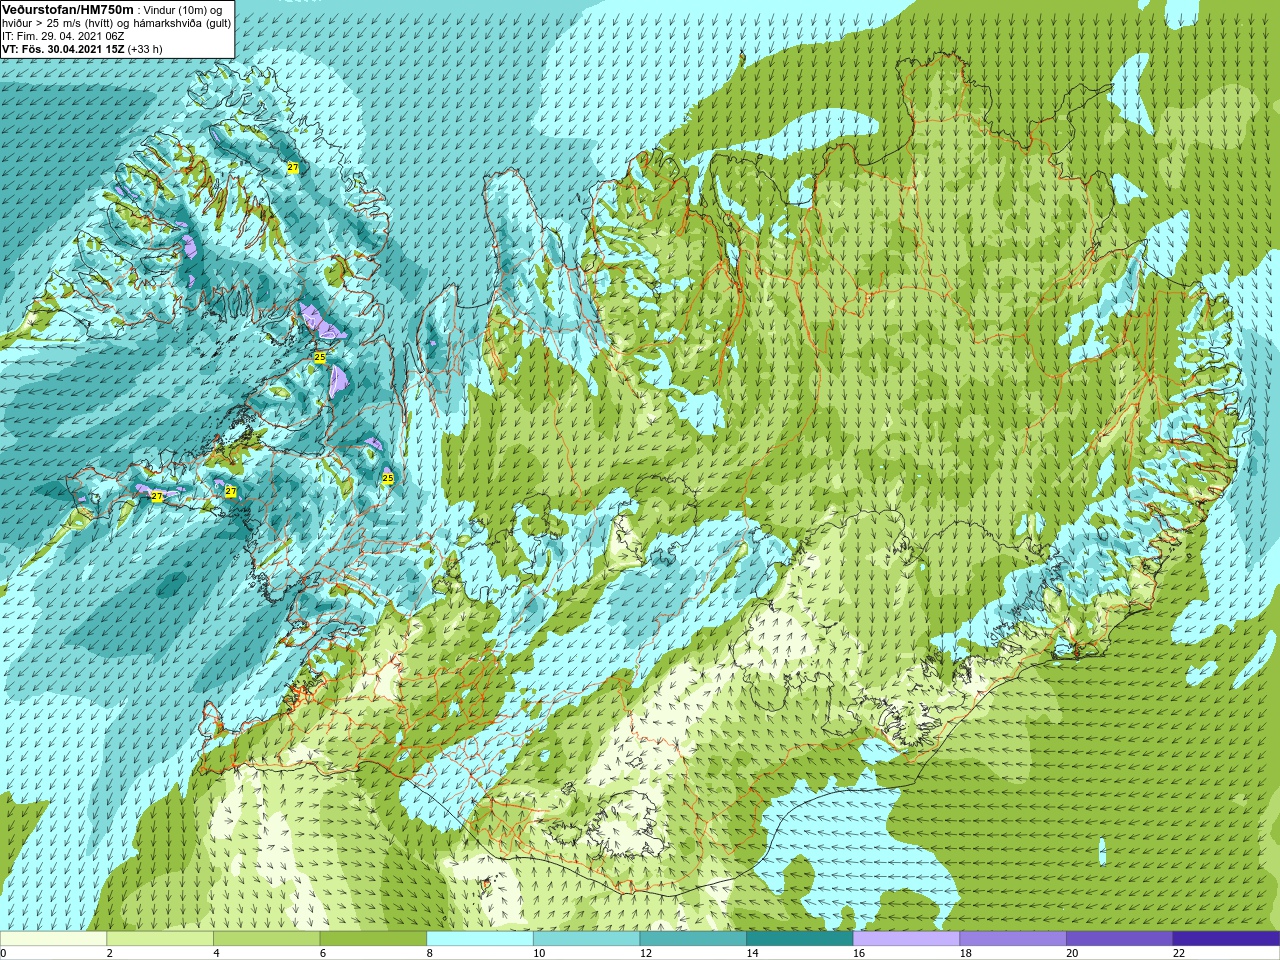1280x960 pixels.
Task: Click the legend tick label '12'
Action: tap(646, 953)
